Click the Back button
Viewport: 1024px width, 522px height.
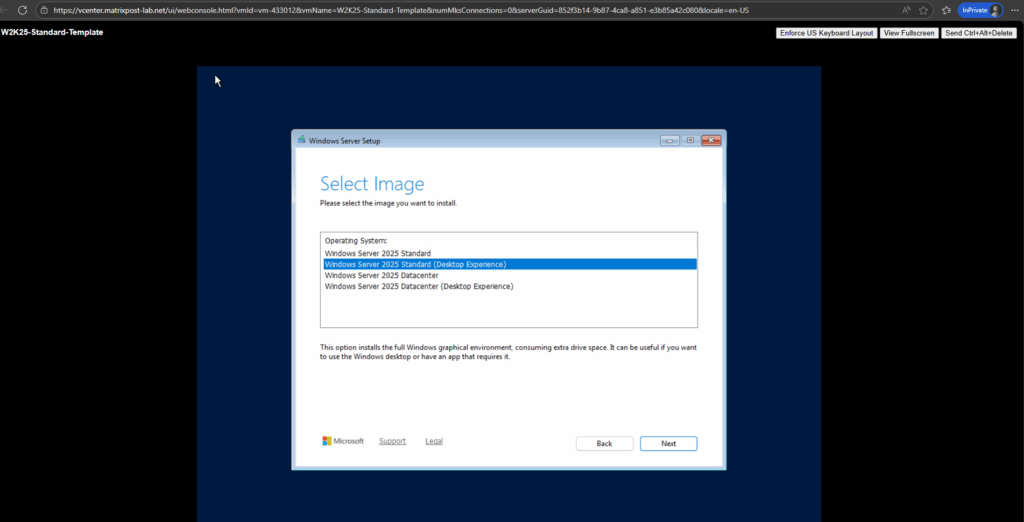pos(604,444)
